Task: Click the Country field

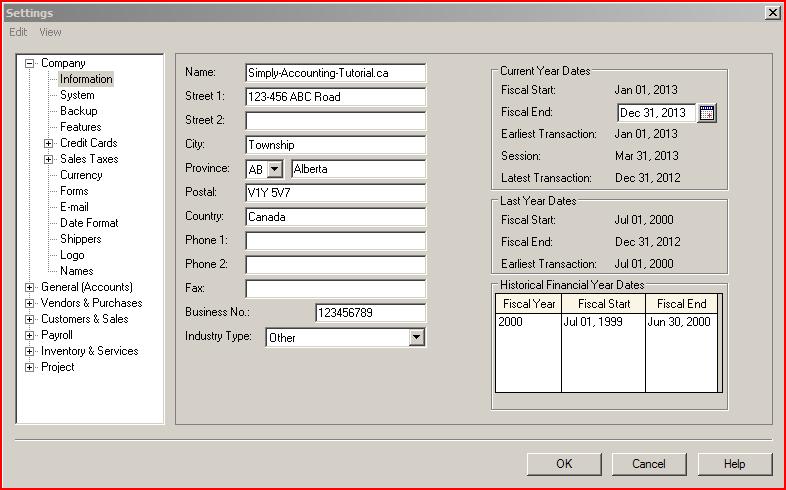Action: [335, 217]
